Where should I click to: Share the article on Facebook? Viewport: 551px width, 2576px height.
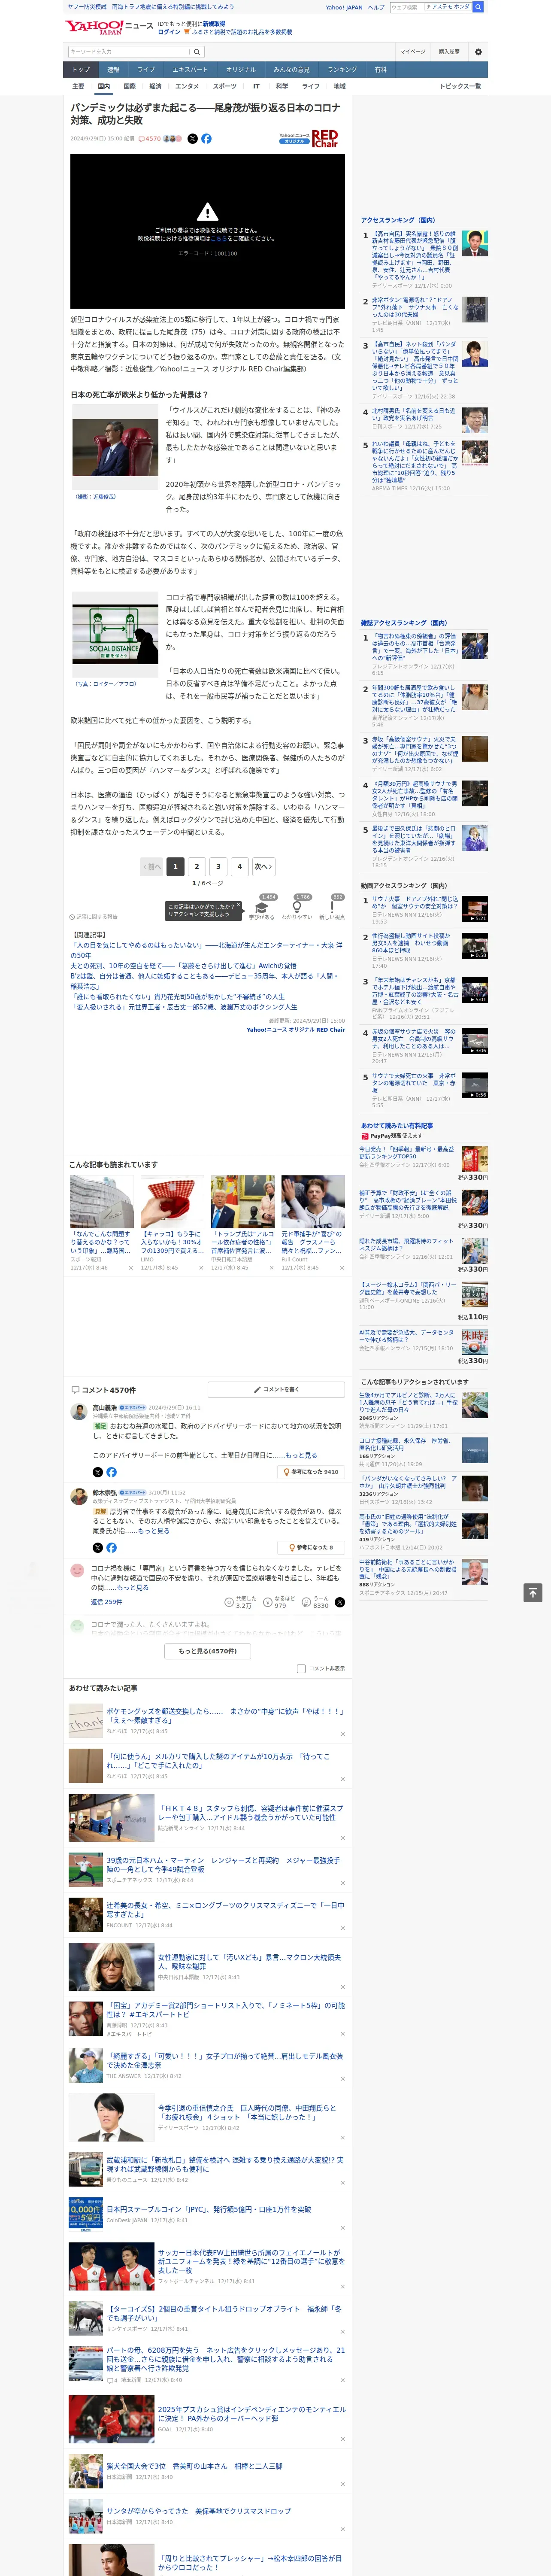point(206,139)
